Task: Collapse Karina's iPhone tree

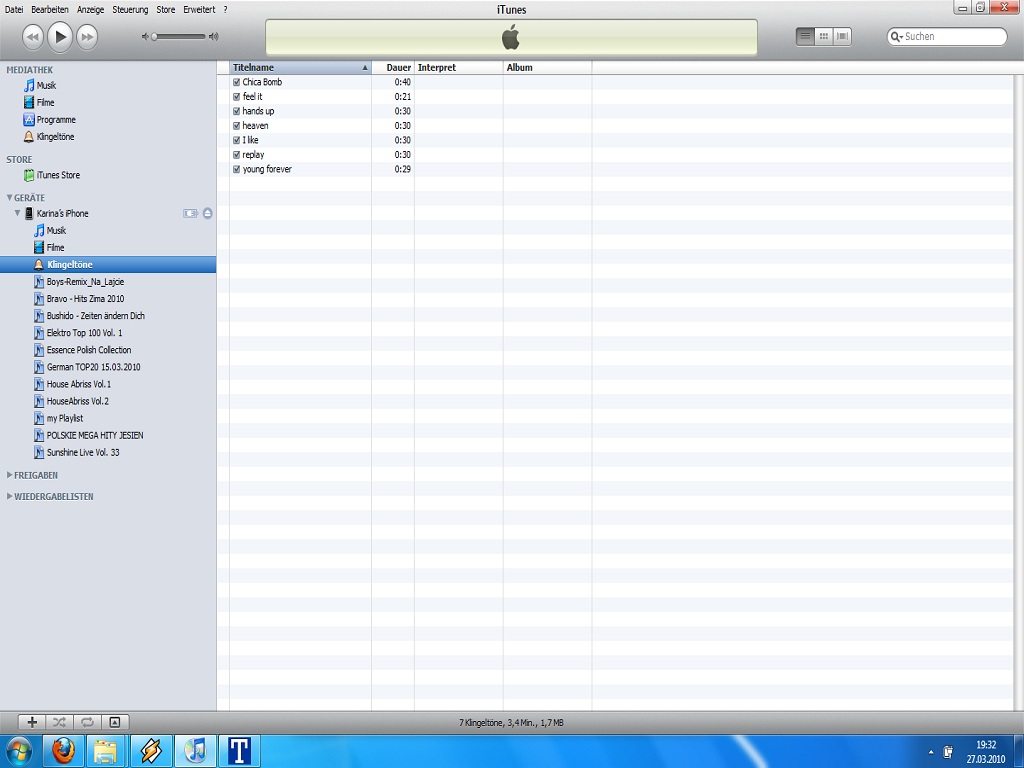Action: [x=18, y=213]
